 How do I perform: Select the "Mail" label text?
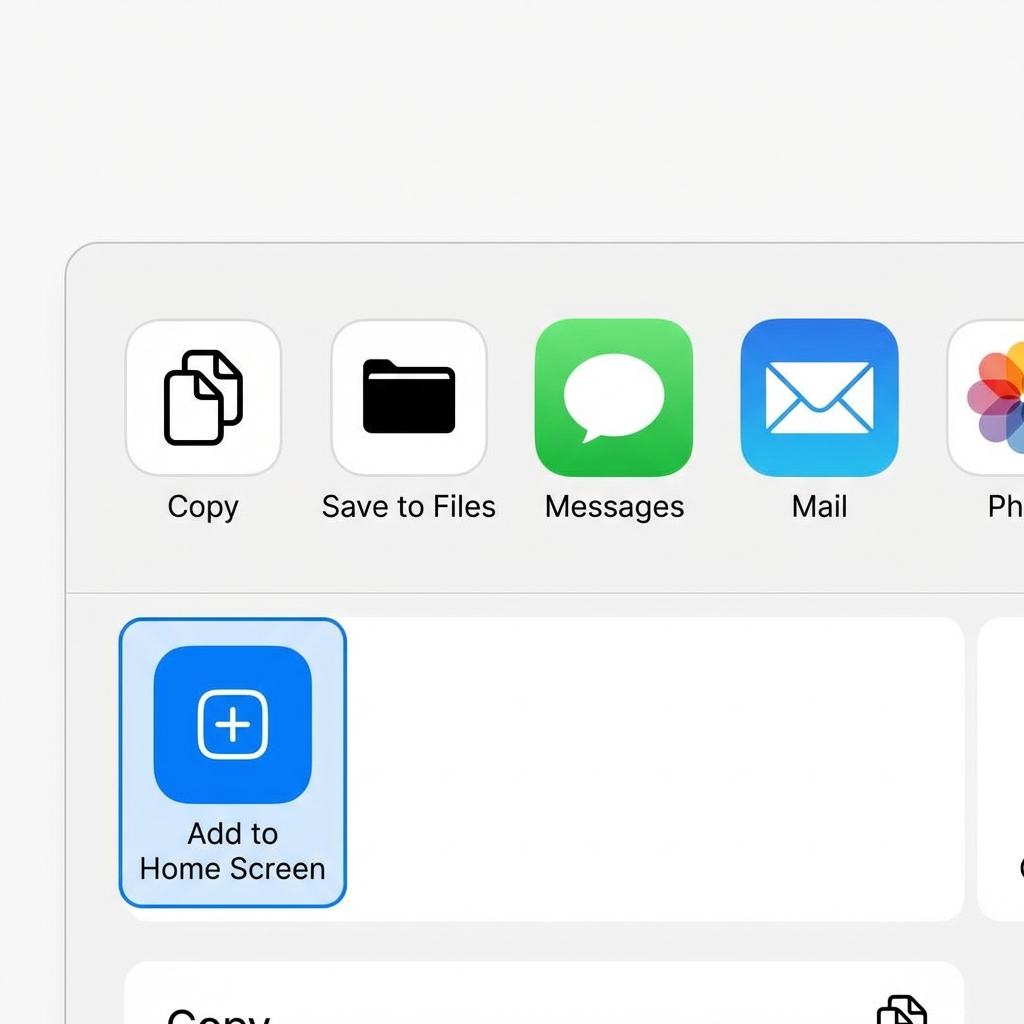click(x=819, y=507)
